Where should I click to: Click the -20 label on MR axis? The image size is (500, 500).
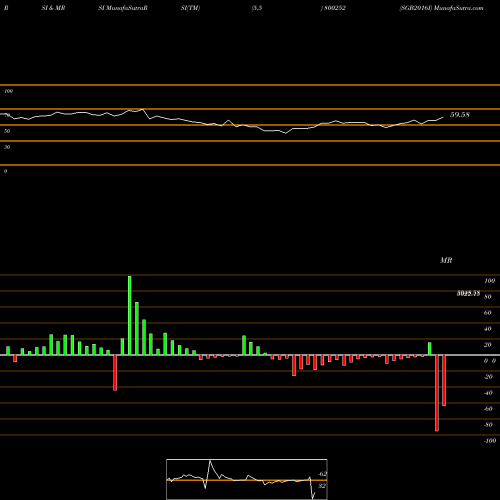point(488,377)
